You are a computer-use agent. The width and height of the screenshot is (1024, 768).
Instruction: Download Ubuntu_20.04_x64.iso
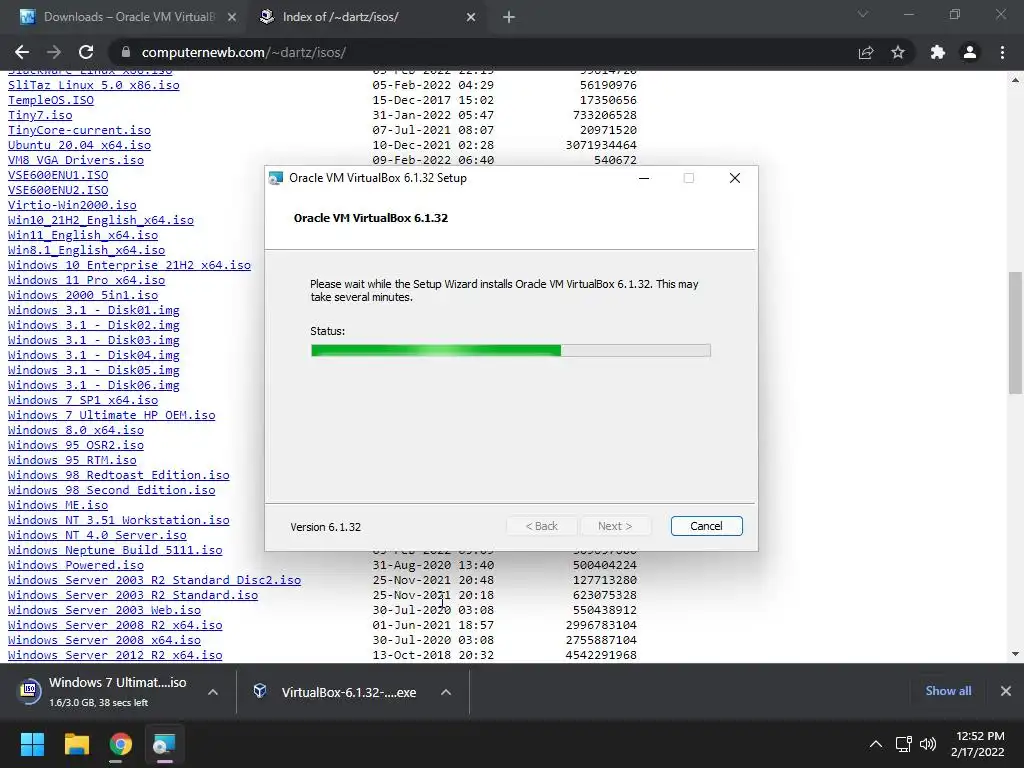(x=79, y=145)
